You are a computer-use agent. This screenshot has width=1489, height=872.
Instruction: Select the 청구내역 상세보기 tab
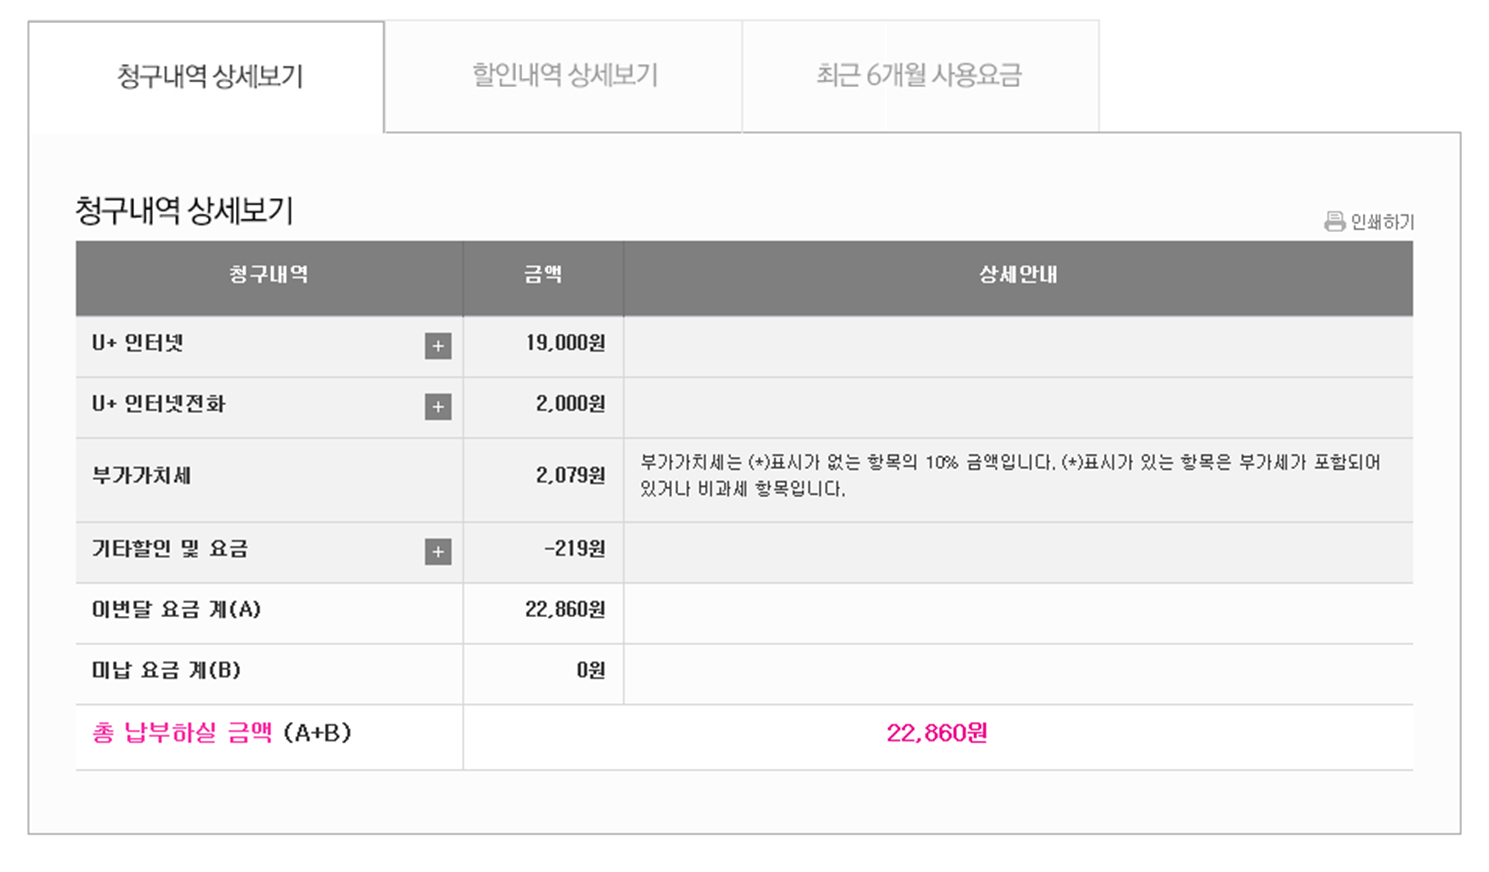click(209, 77)
